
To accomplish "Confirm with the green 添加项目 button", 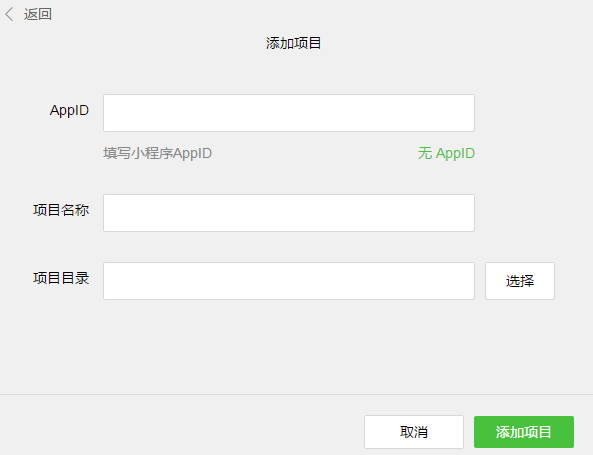I will click(x=524, y=432).
